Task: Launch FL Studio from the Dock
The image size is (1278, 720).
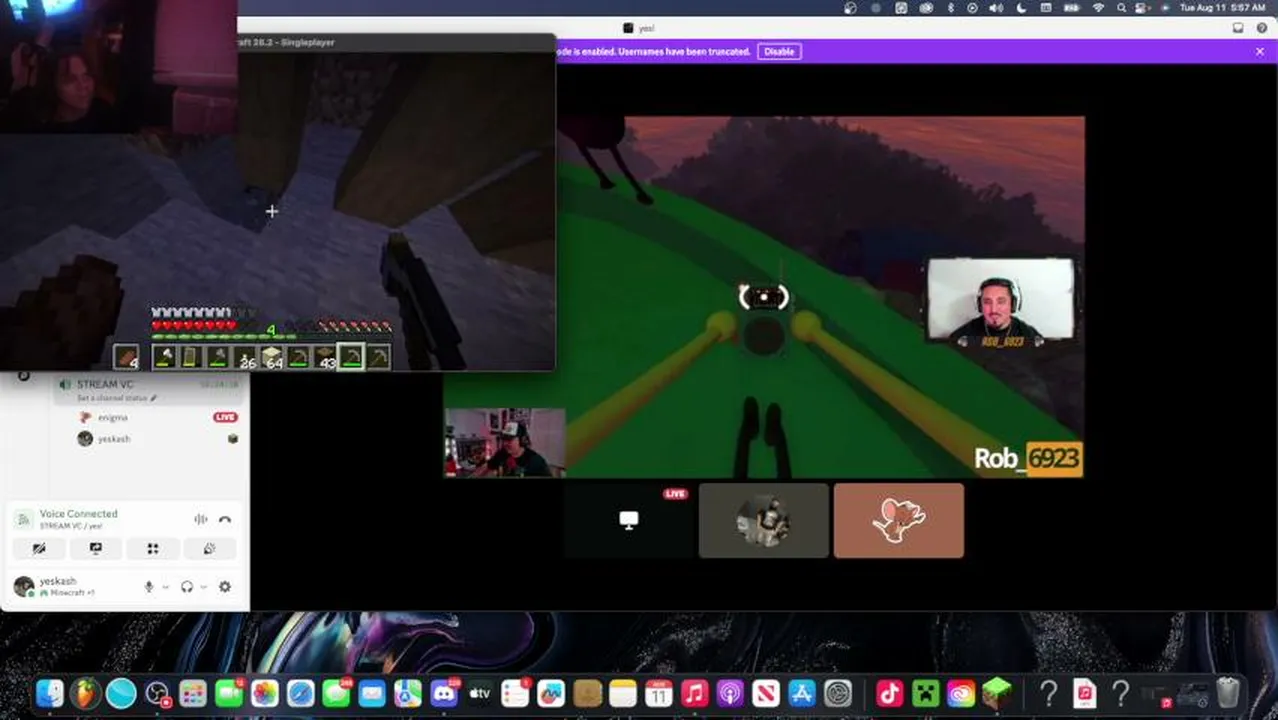Action: pyautogui.click(x=86, y=693)
